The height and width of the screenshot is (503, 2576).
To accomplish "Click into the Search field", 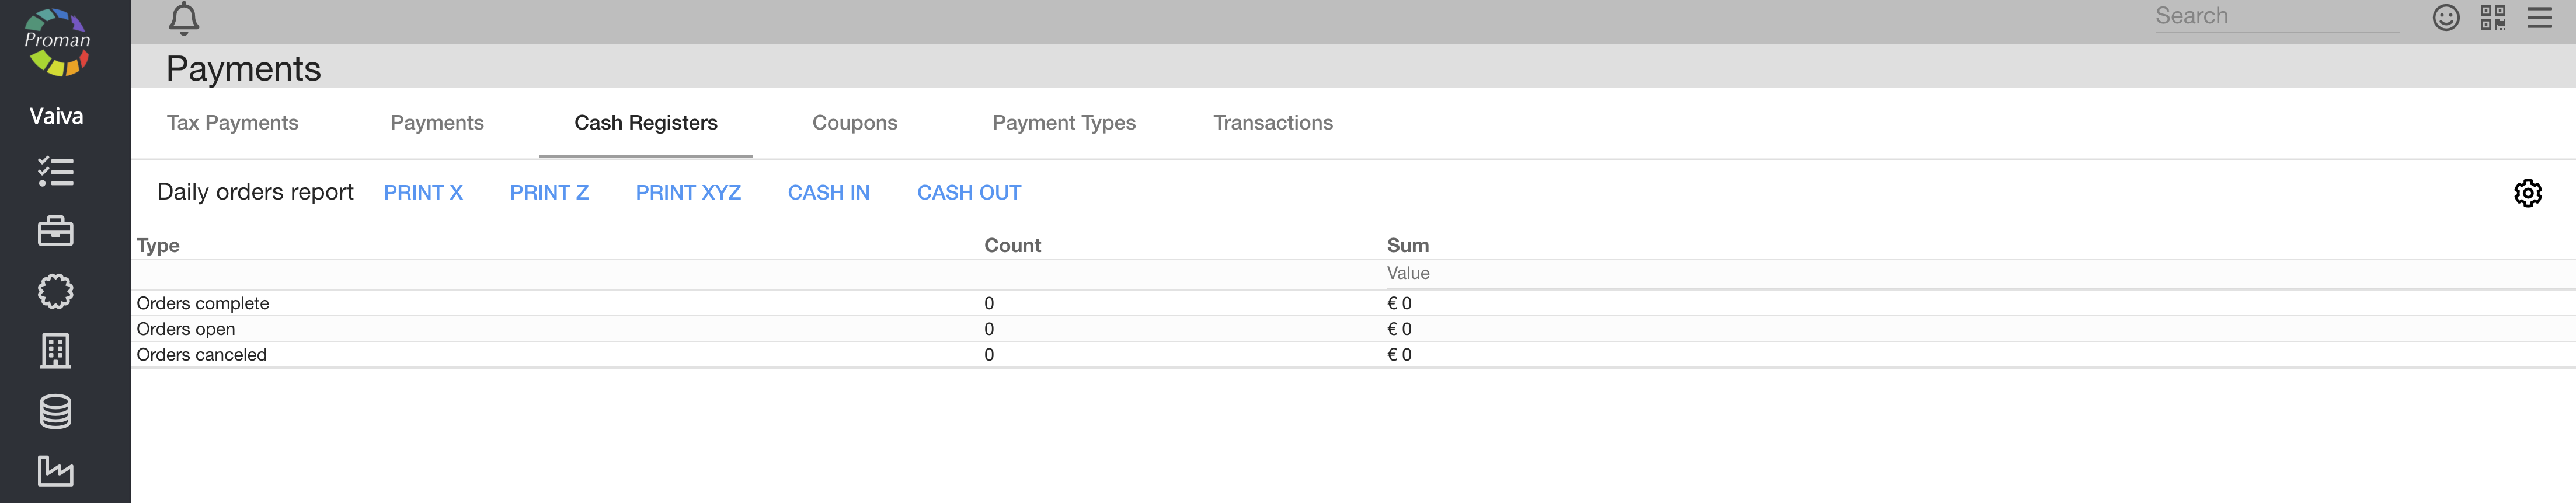I will pyautogui.click(x=2275, y=17).
